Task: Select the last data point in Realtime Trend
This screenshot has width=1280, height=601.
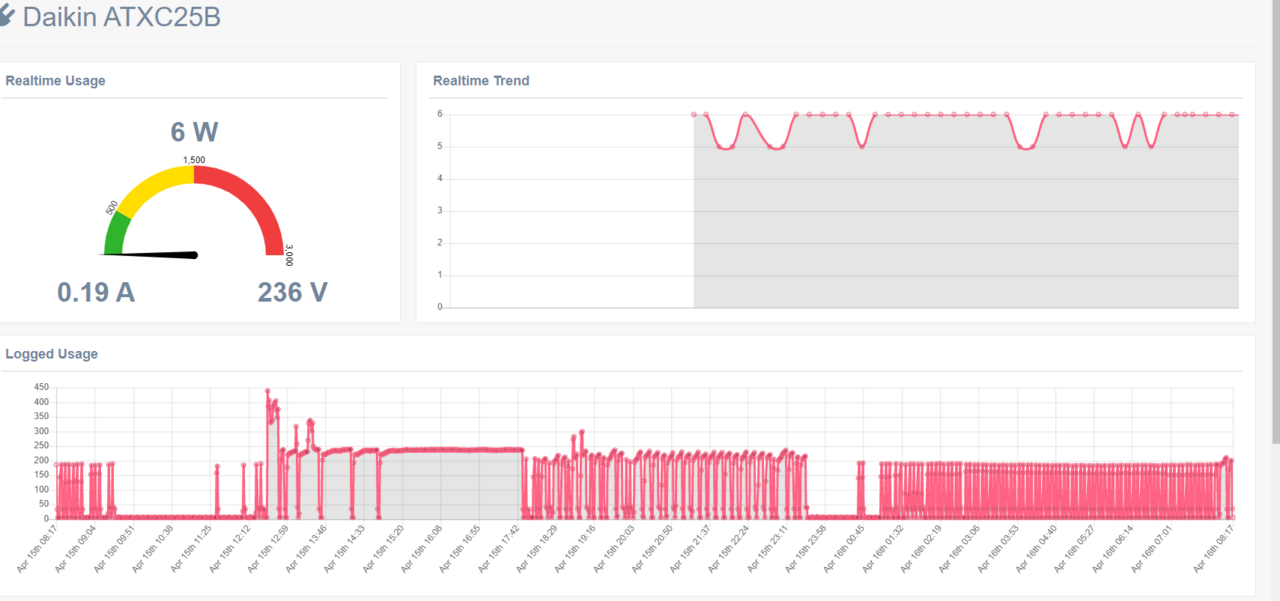Action: (1233, 114)
